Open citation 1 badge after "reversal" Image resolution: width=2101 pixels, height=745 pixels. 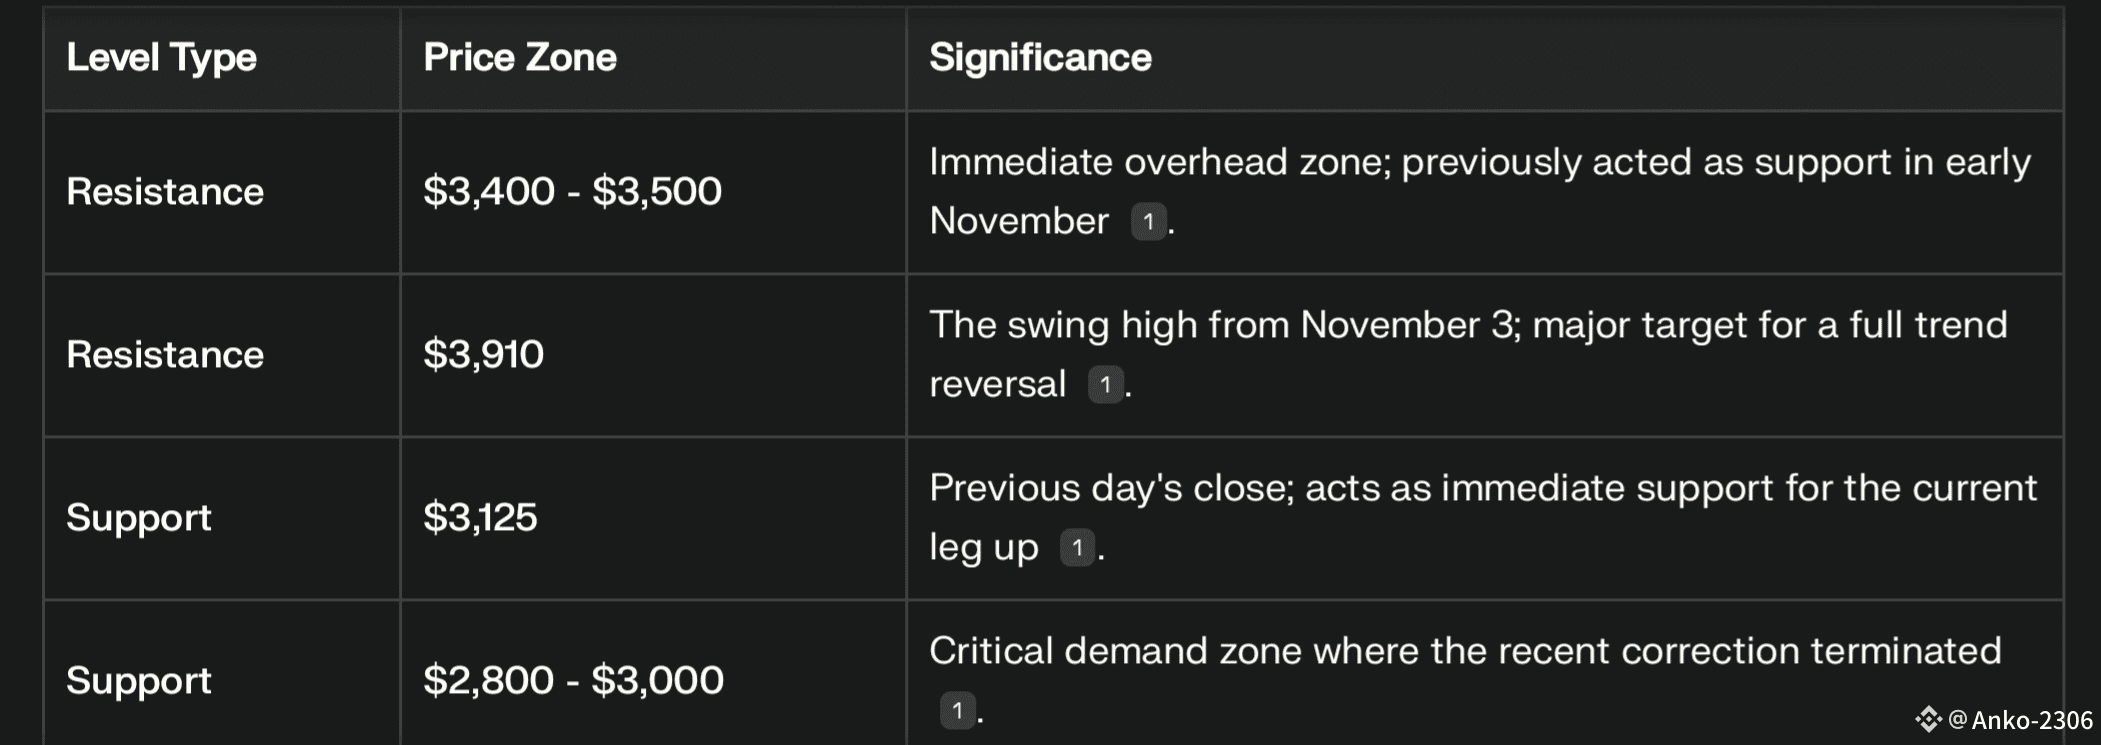click(x=1105, y=384)
